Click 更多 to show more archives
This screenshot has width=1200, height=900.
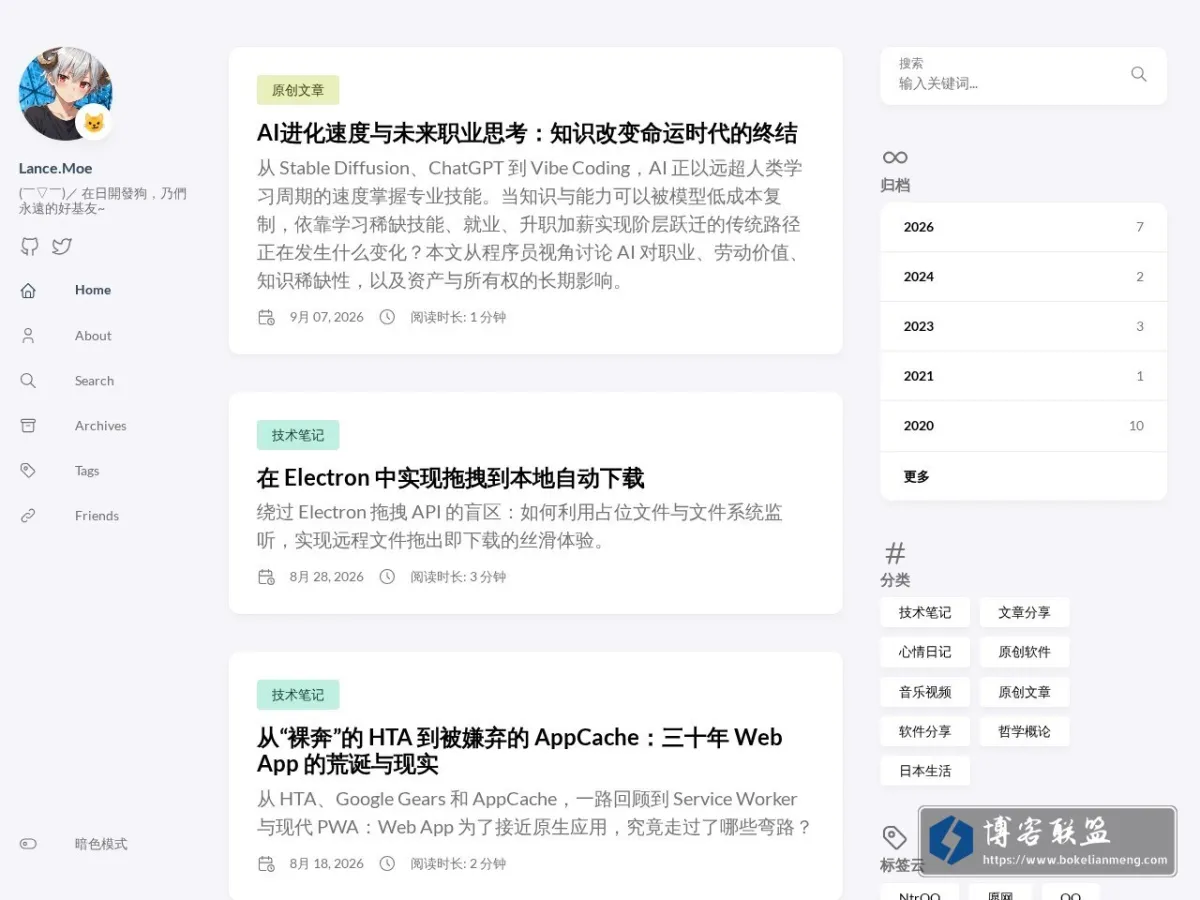[1023, 477]
